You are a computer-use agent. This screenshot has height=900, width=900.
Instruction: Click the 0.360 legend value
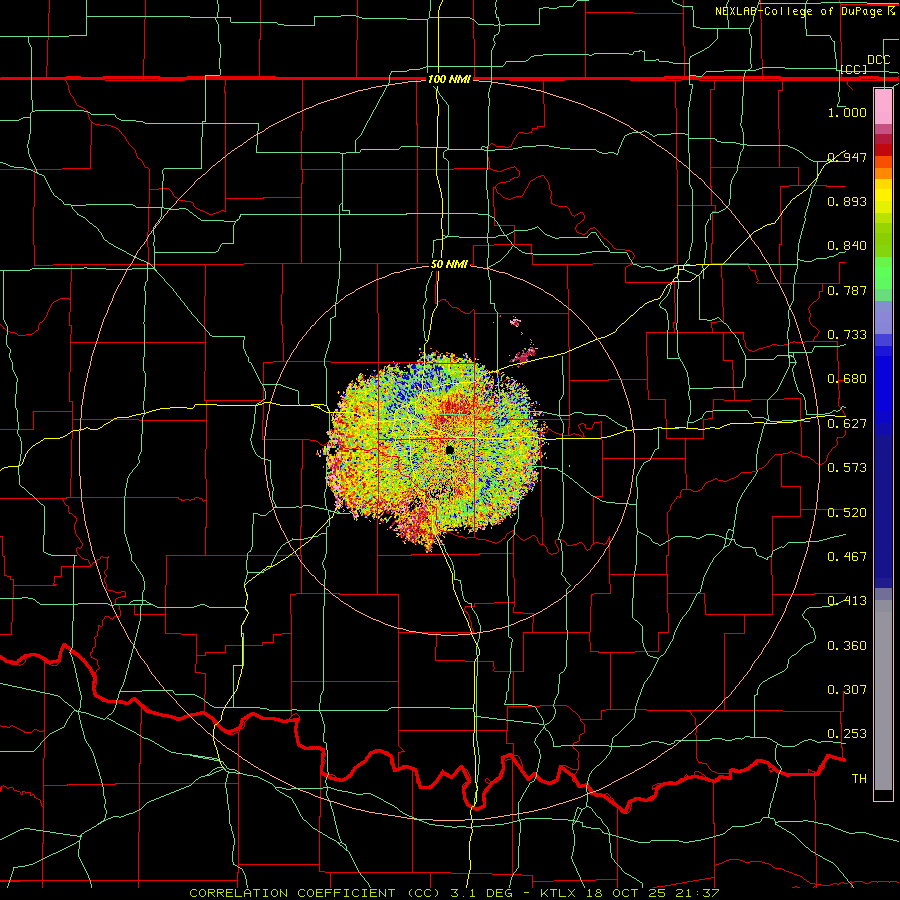(847, 646)
